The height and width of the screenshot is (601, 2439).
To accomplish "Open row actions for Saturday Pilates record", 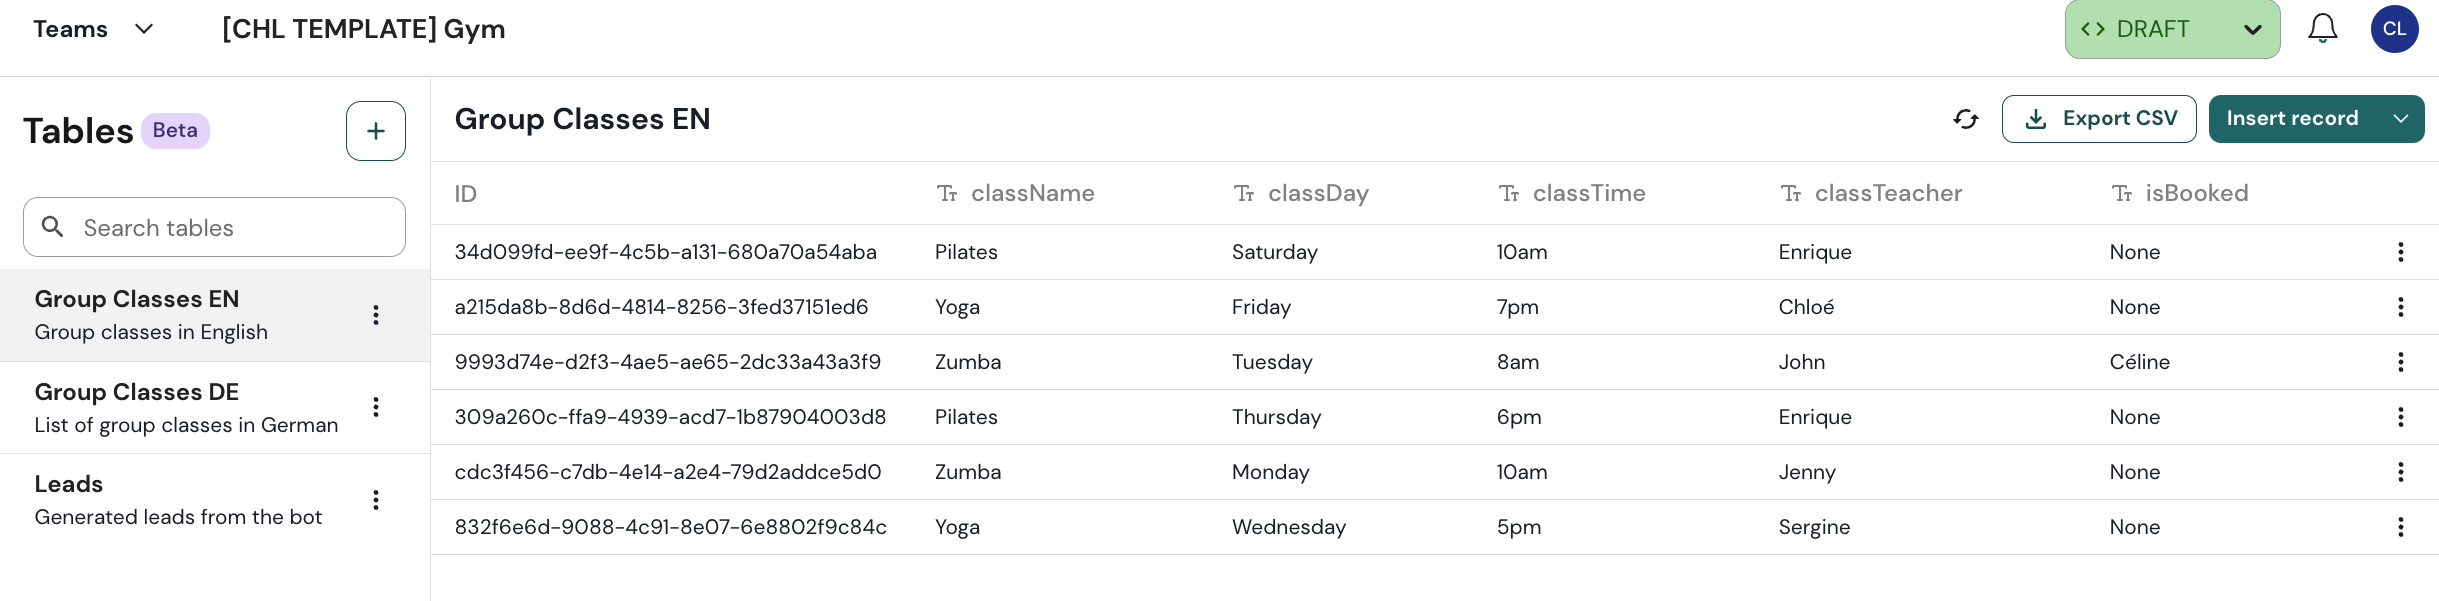I will pos(2400,252).
